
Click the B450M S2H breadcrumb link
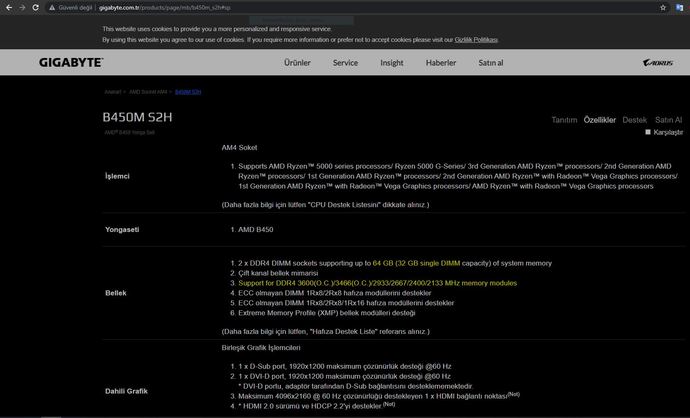[x=188, y=92]
